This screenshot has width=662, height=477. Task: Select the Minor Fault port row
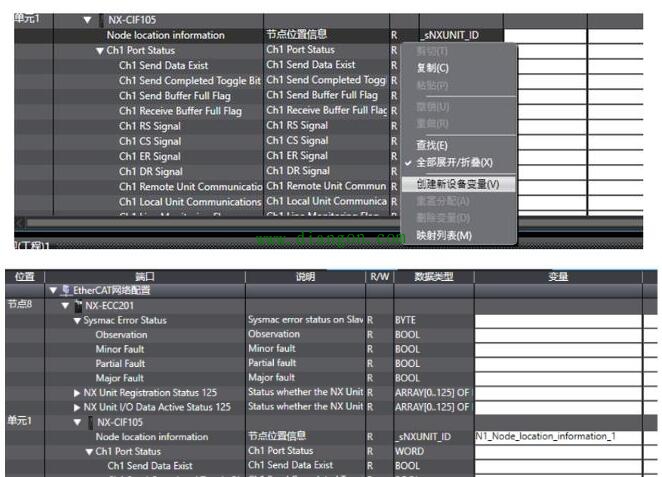[x=120, y=349]
